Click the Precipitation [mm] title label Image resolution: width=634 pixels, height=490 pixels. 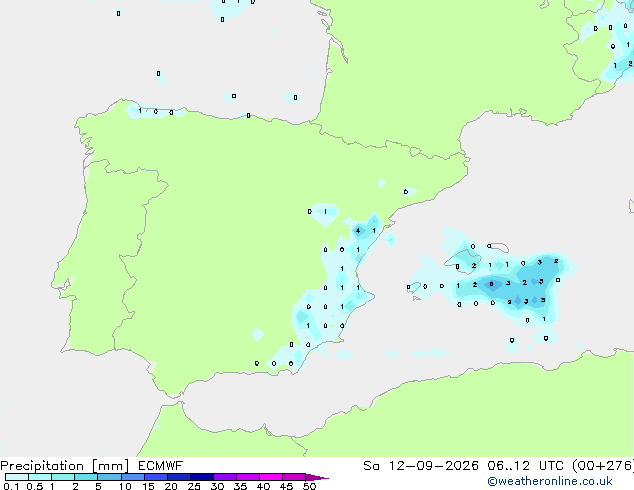pyautogui.click(x=65, y=466)
